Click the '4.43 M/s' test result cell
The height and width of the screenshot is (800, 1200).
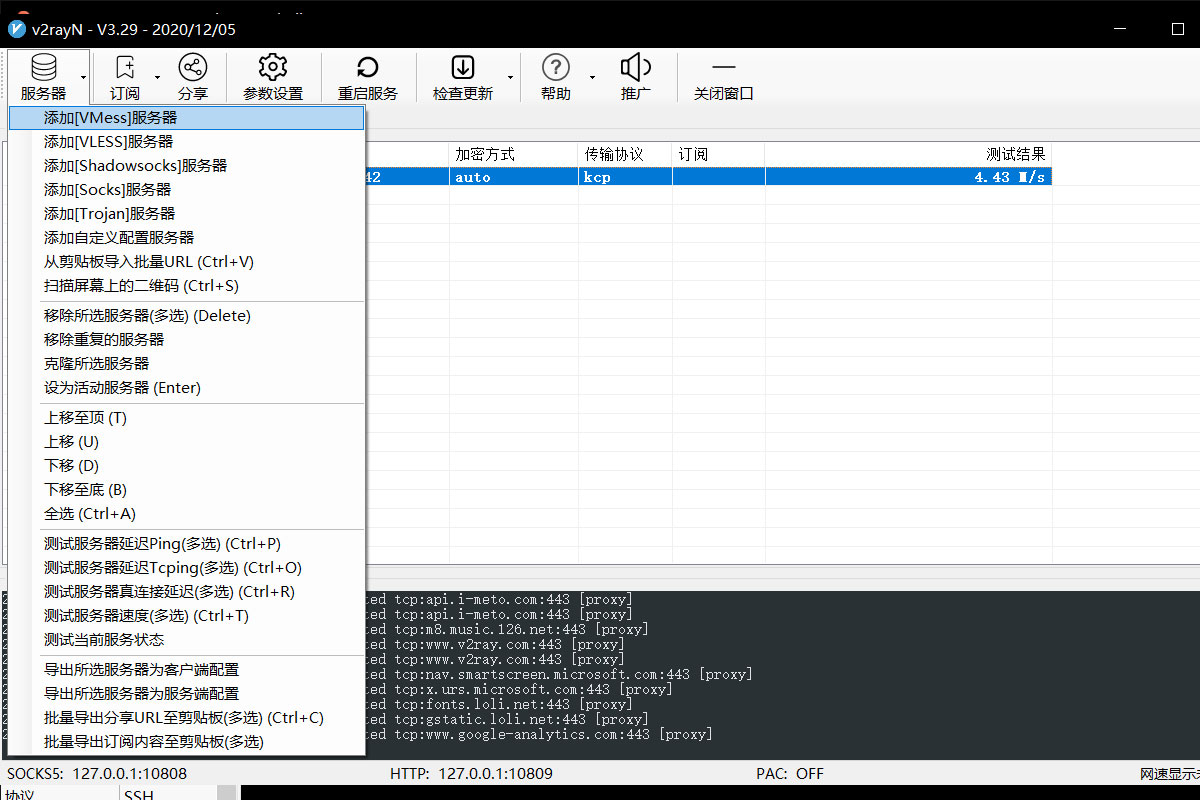click(908, 177)
